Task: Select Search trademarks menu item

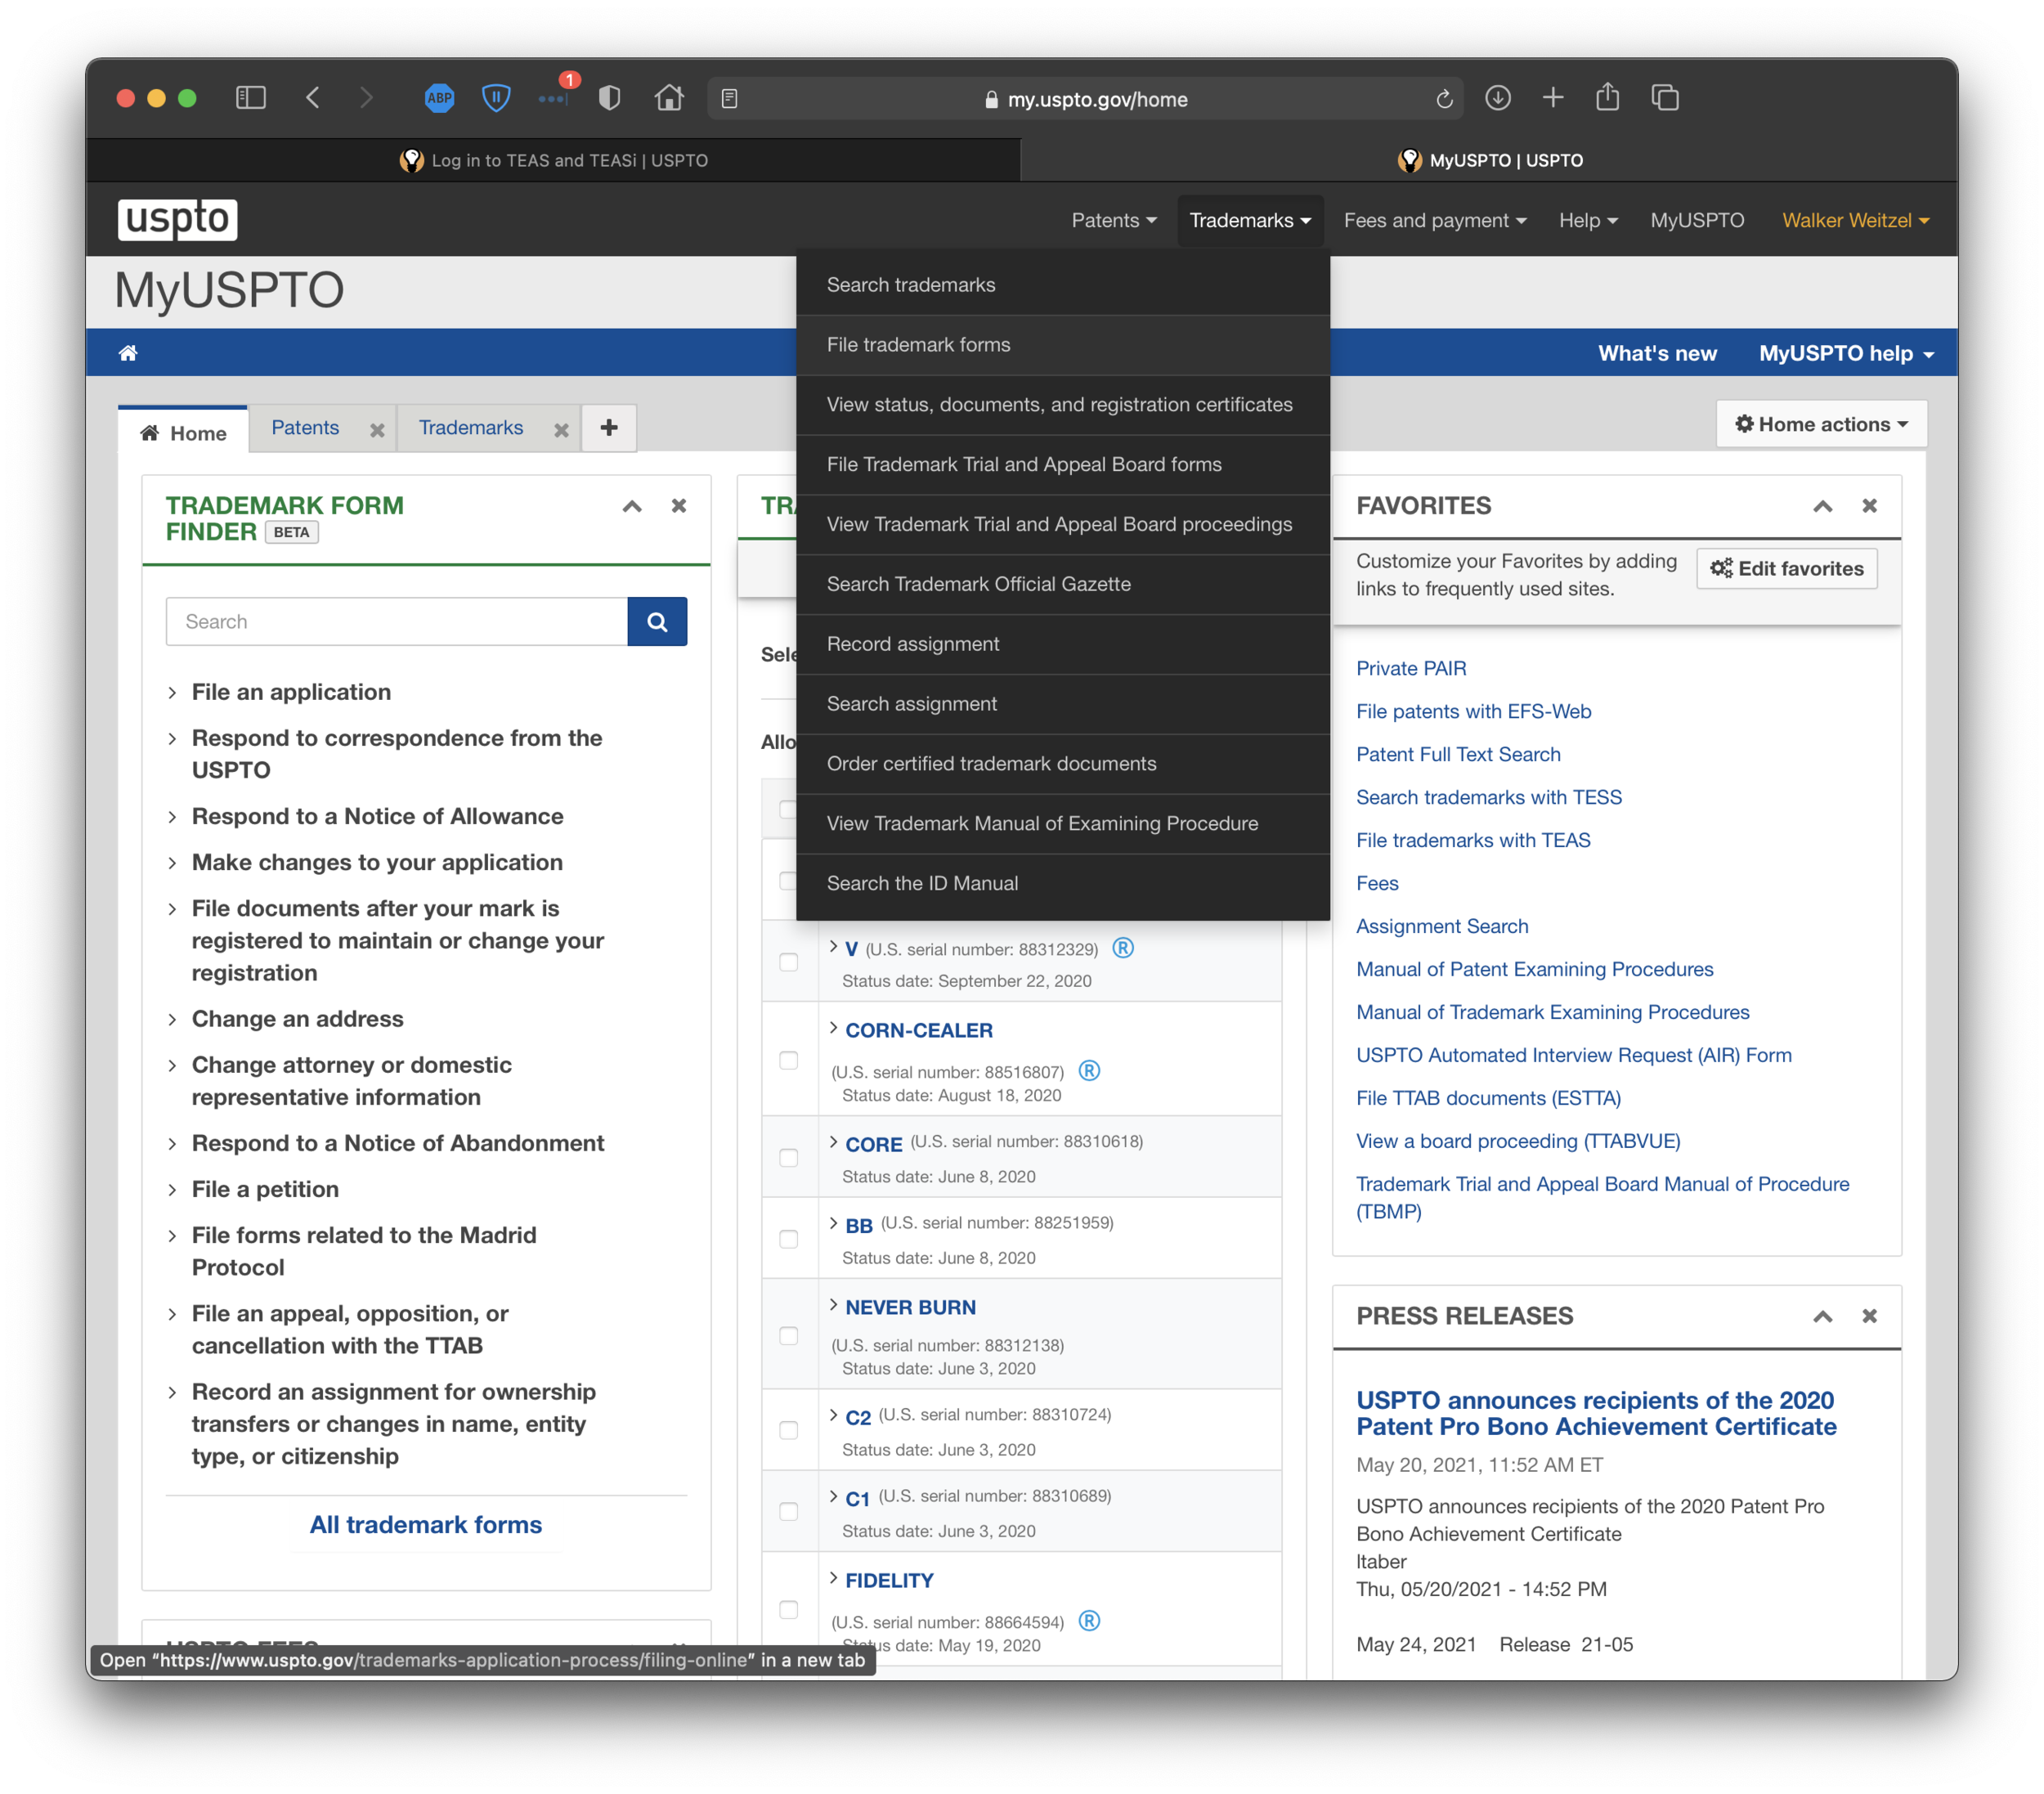Action: 1062,285
